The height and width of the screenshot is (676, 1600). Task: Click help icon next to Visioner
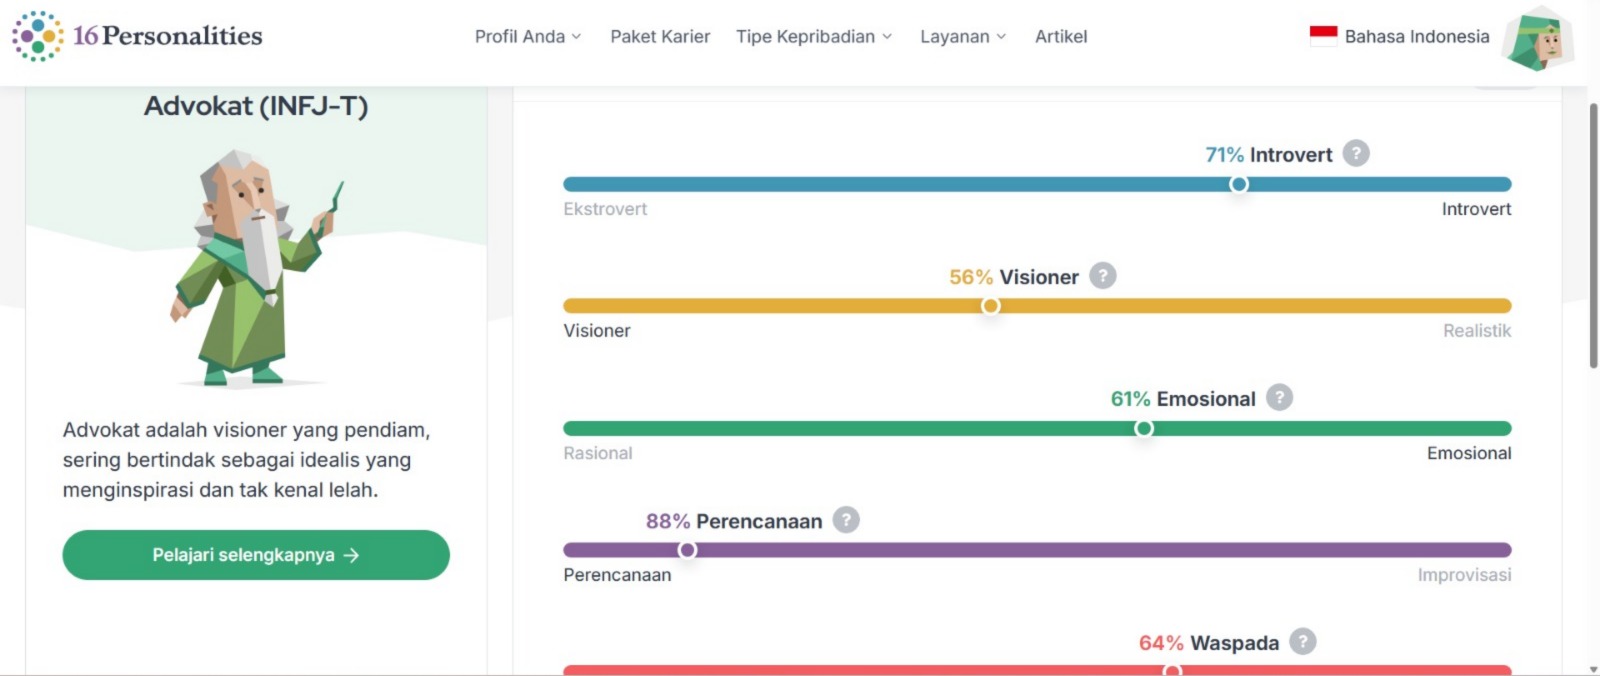coord(1102,276)
